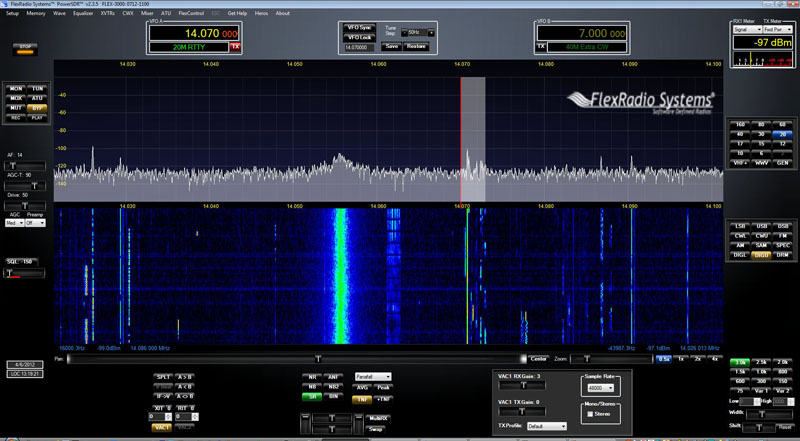Open the Equalizer menu
The height and width of the screenshot is (441, 800).
pyautogui.click(x=83, y=13)
